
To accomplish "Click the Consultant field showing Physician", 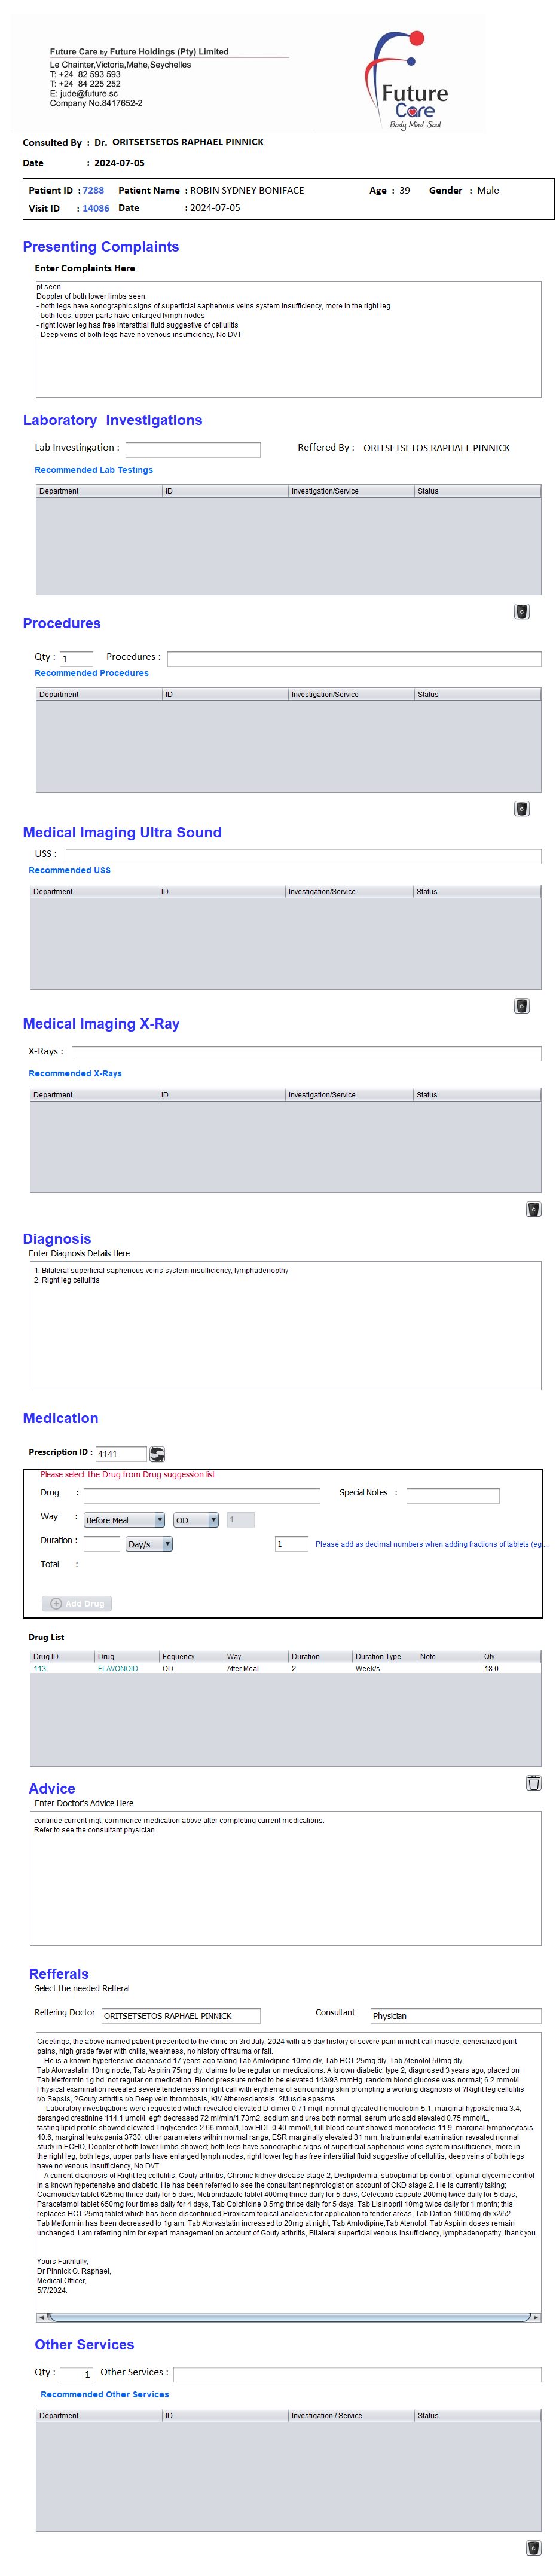I will [455, 2016].
